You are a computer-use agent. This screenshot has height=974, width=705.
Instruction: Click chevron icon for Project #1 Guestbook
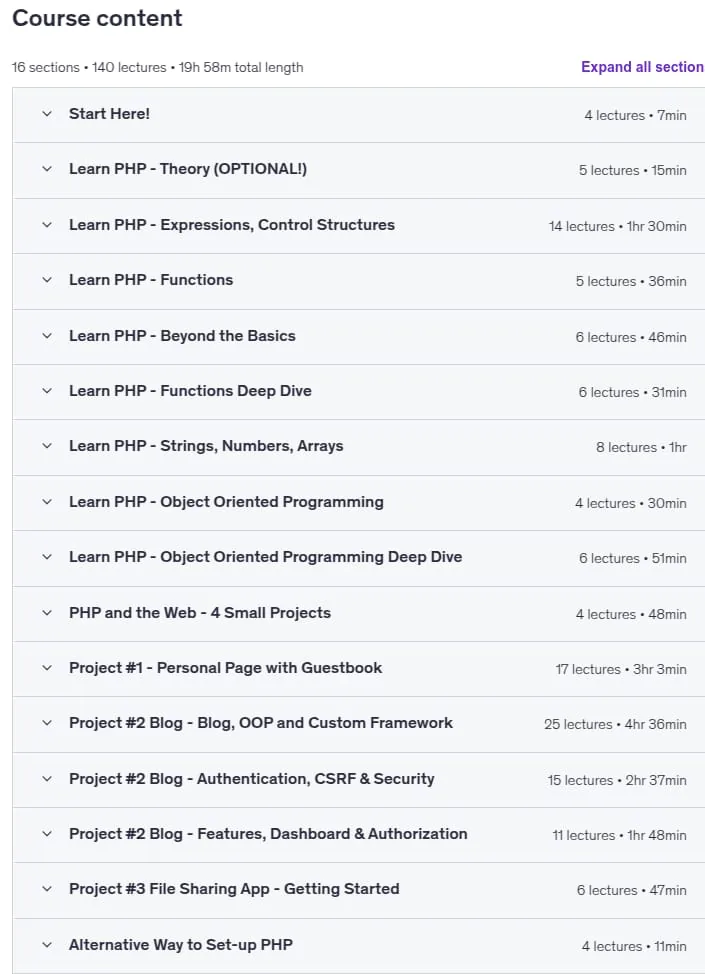(x=47, y=668)
